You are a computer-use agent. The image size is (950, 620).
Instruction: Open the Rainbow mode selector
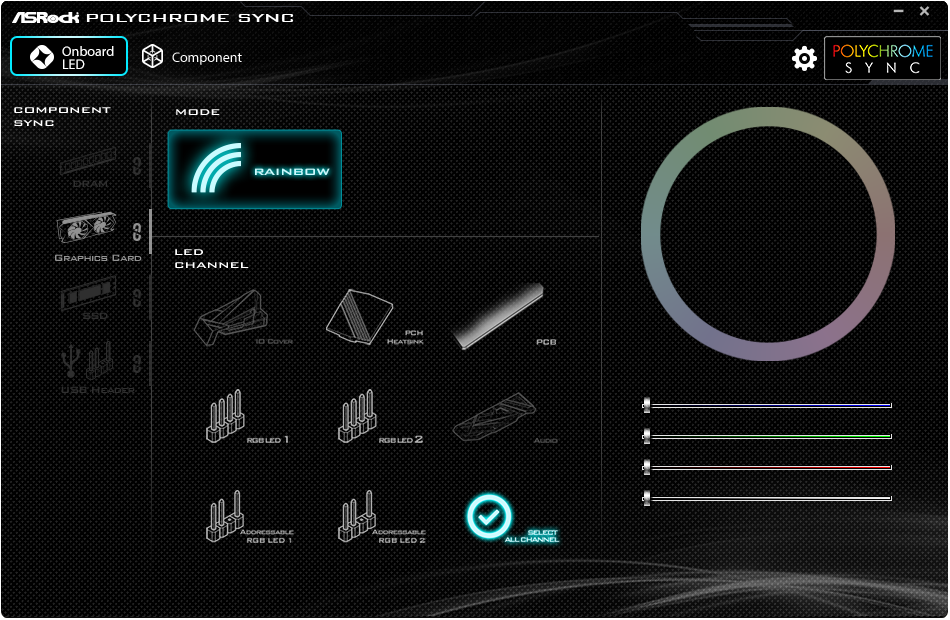pyautogui.click(x=254, y=169)
